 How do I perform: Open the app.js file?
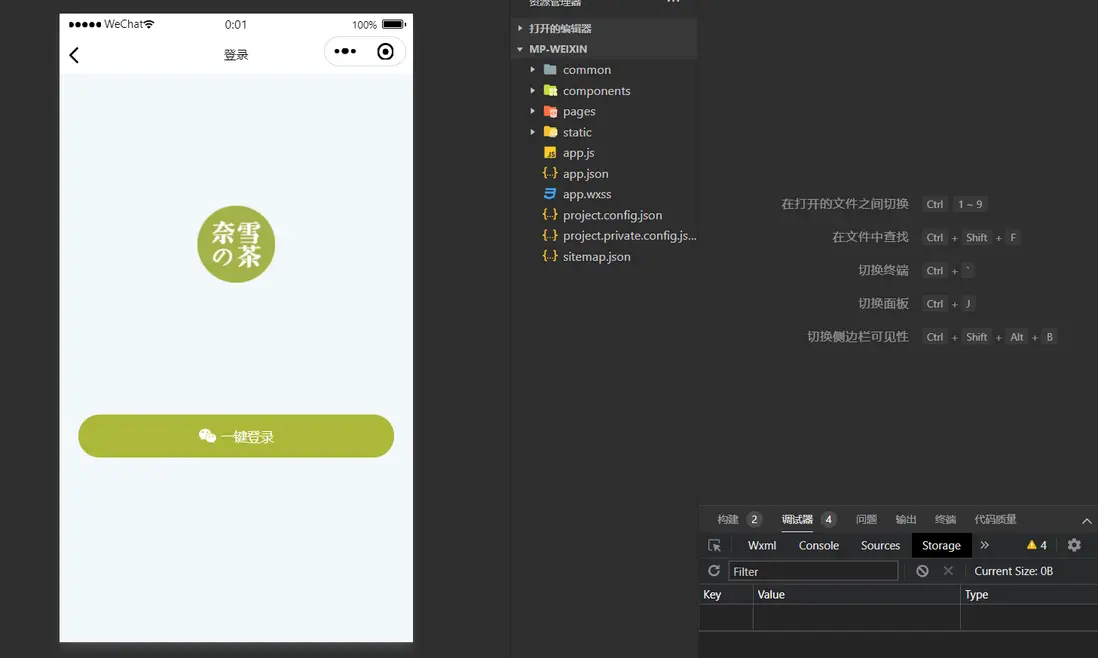coord(578,153)
